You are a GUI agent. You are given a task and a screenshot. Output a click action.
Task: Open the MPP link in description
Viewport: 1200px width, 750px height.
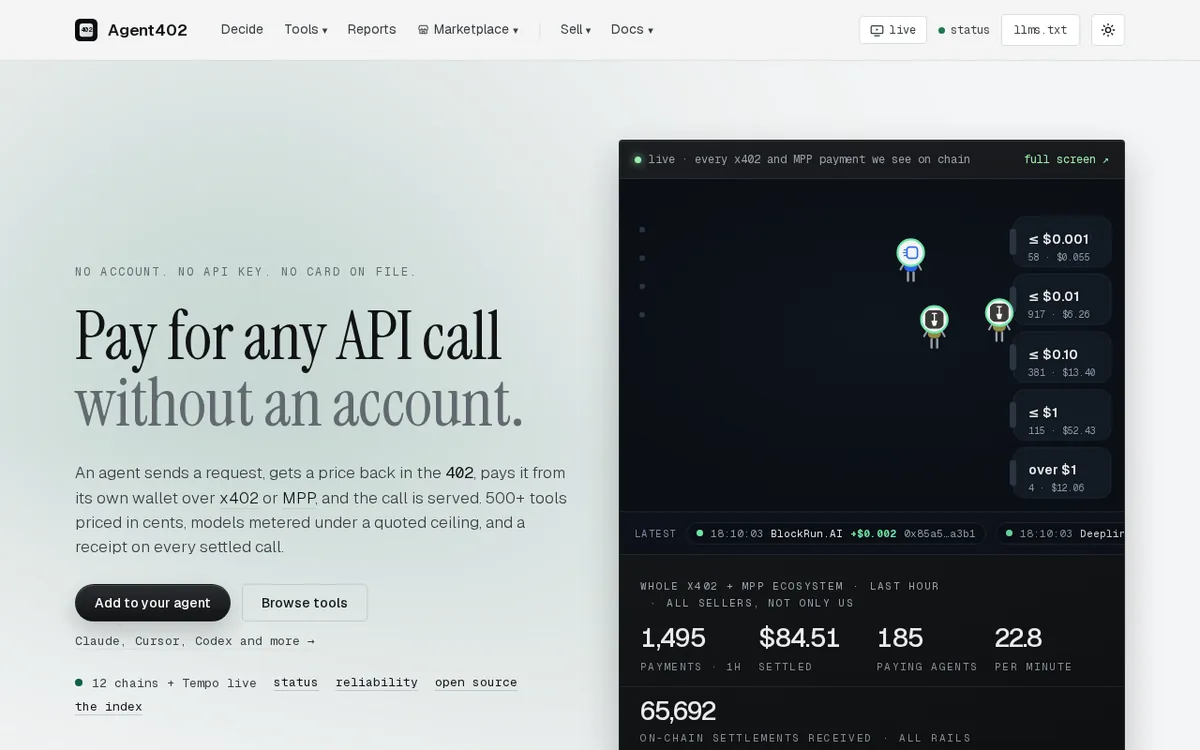pyautogui.click(x=299, y=498)
